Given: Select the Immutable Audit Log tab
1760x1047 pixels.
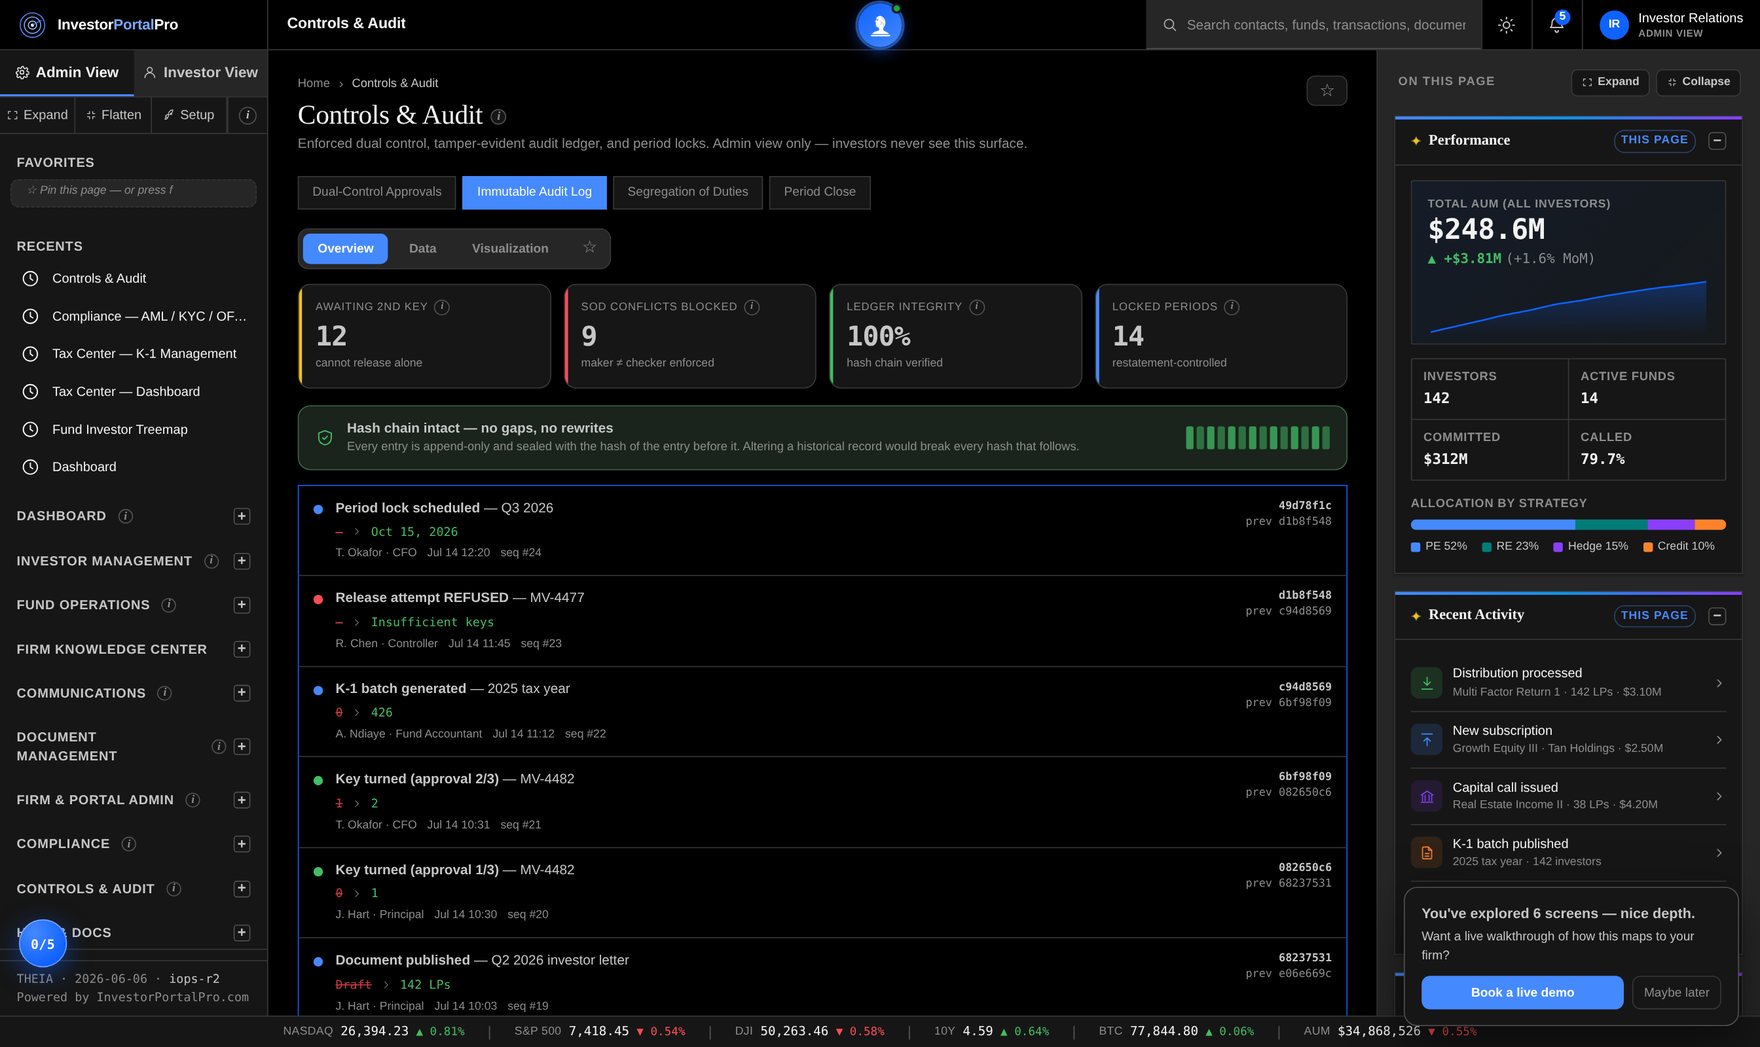Looking at the screenshot, I should tap(534, 192).
